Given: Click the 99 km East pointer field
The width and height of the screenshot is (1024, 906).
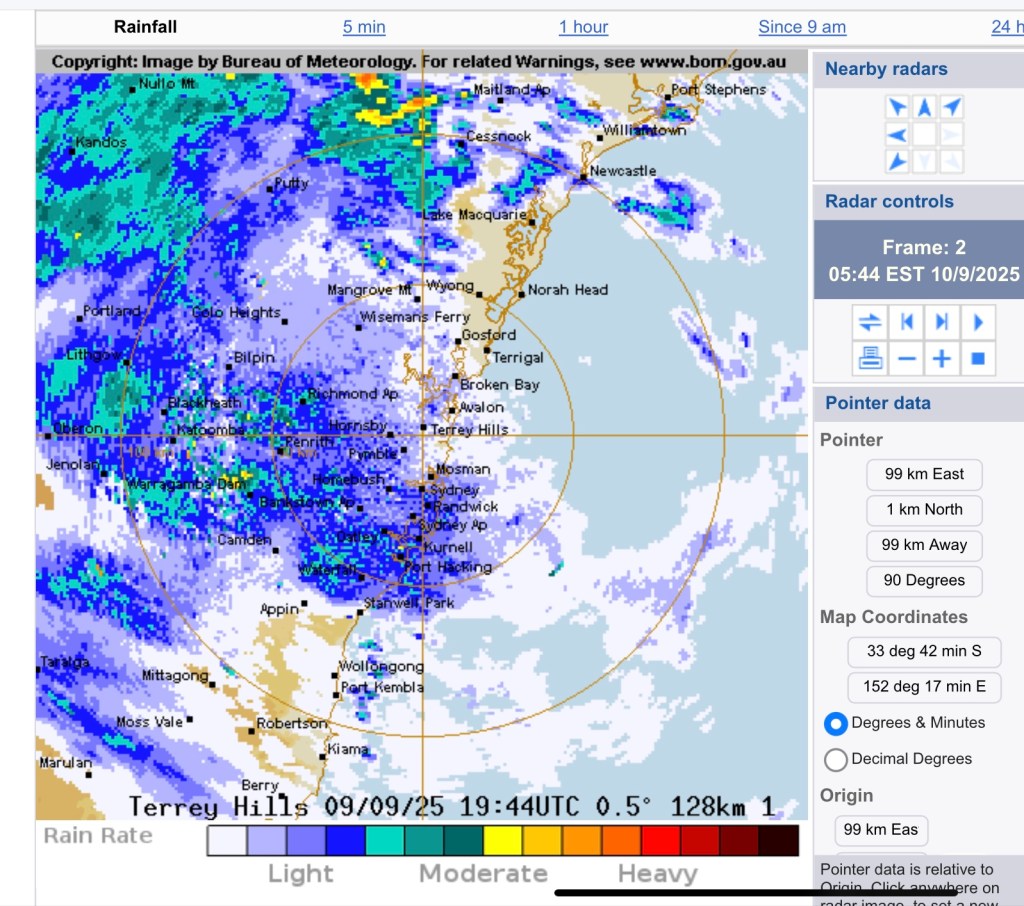Looking at the screenshot, I should click(x=924, y=474).
